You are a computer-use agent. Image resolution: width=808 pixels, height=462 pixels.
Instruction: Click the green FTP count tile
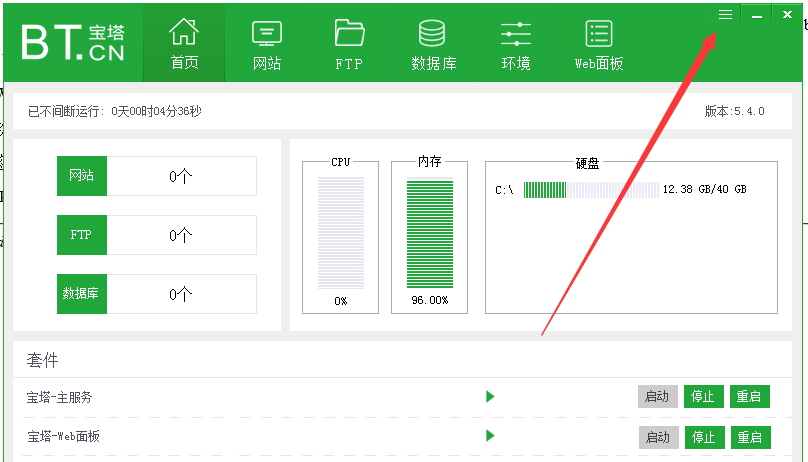pyautogui.click(x=82, y=235)
